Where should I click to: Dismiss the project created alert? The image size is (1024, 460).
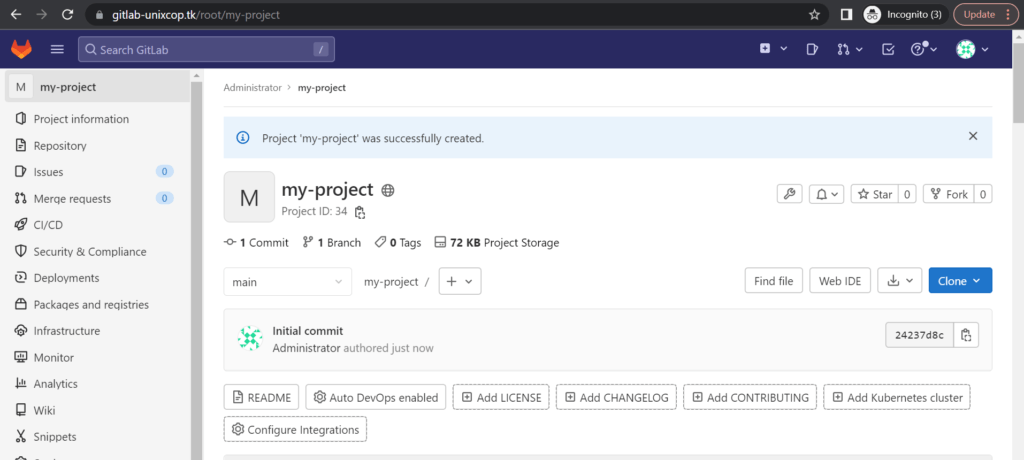coord(973,136)
